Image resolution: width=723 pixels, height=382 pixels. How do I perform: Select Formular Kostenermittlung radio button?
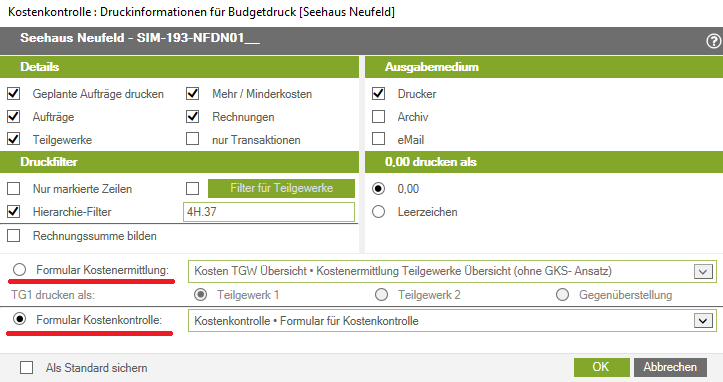pos(19,269)
